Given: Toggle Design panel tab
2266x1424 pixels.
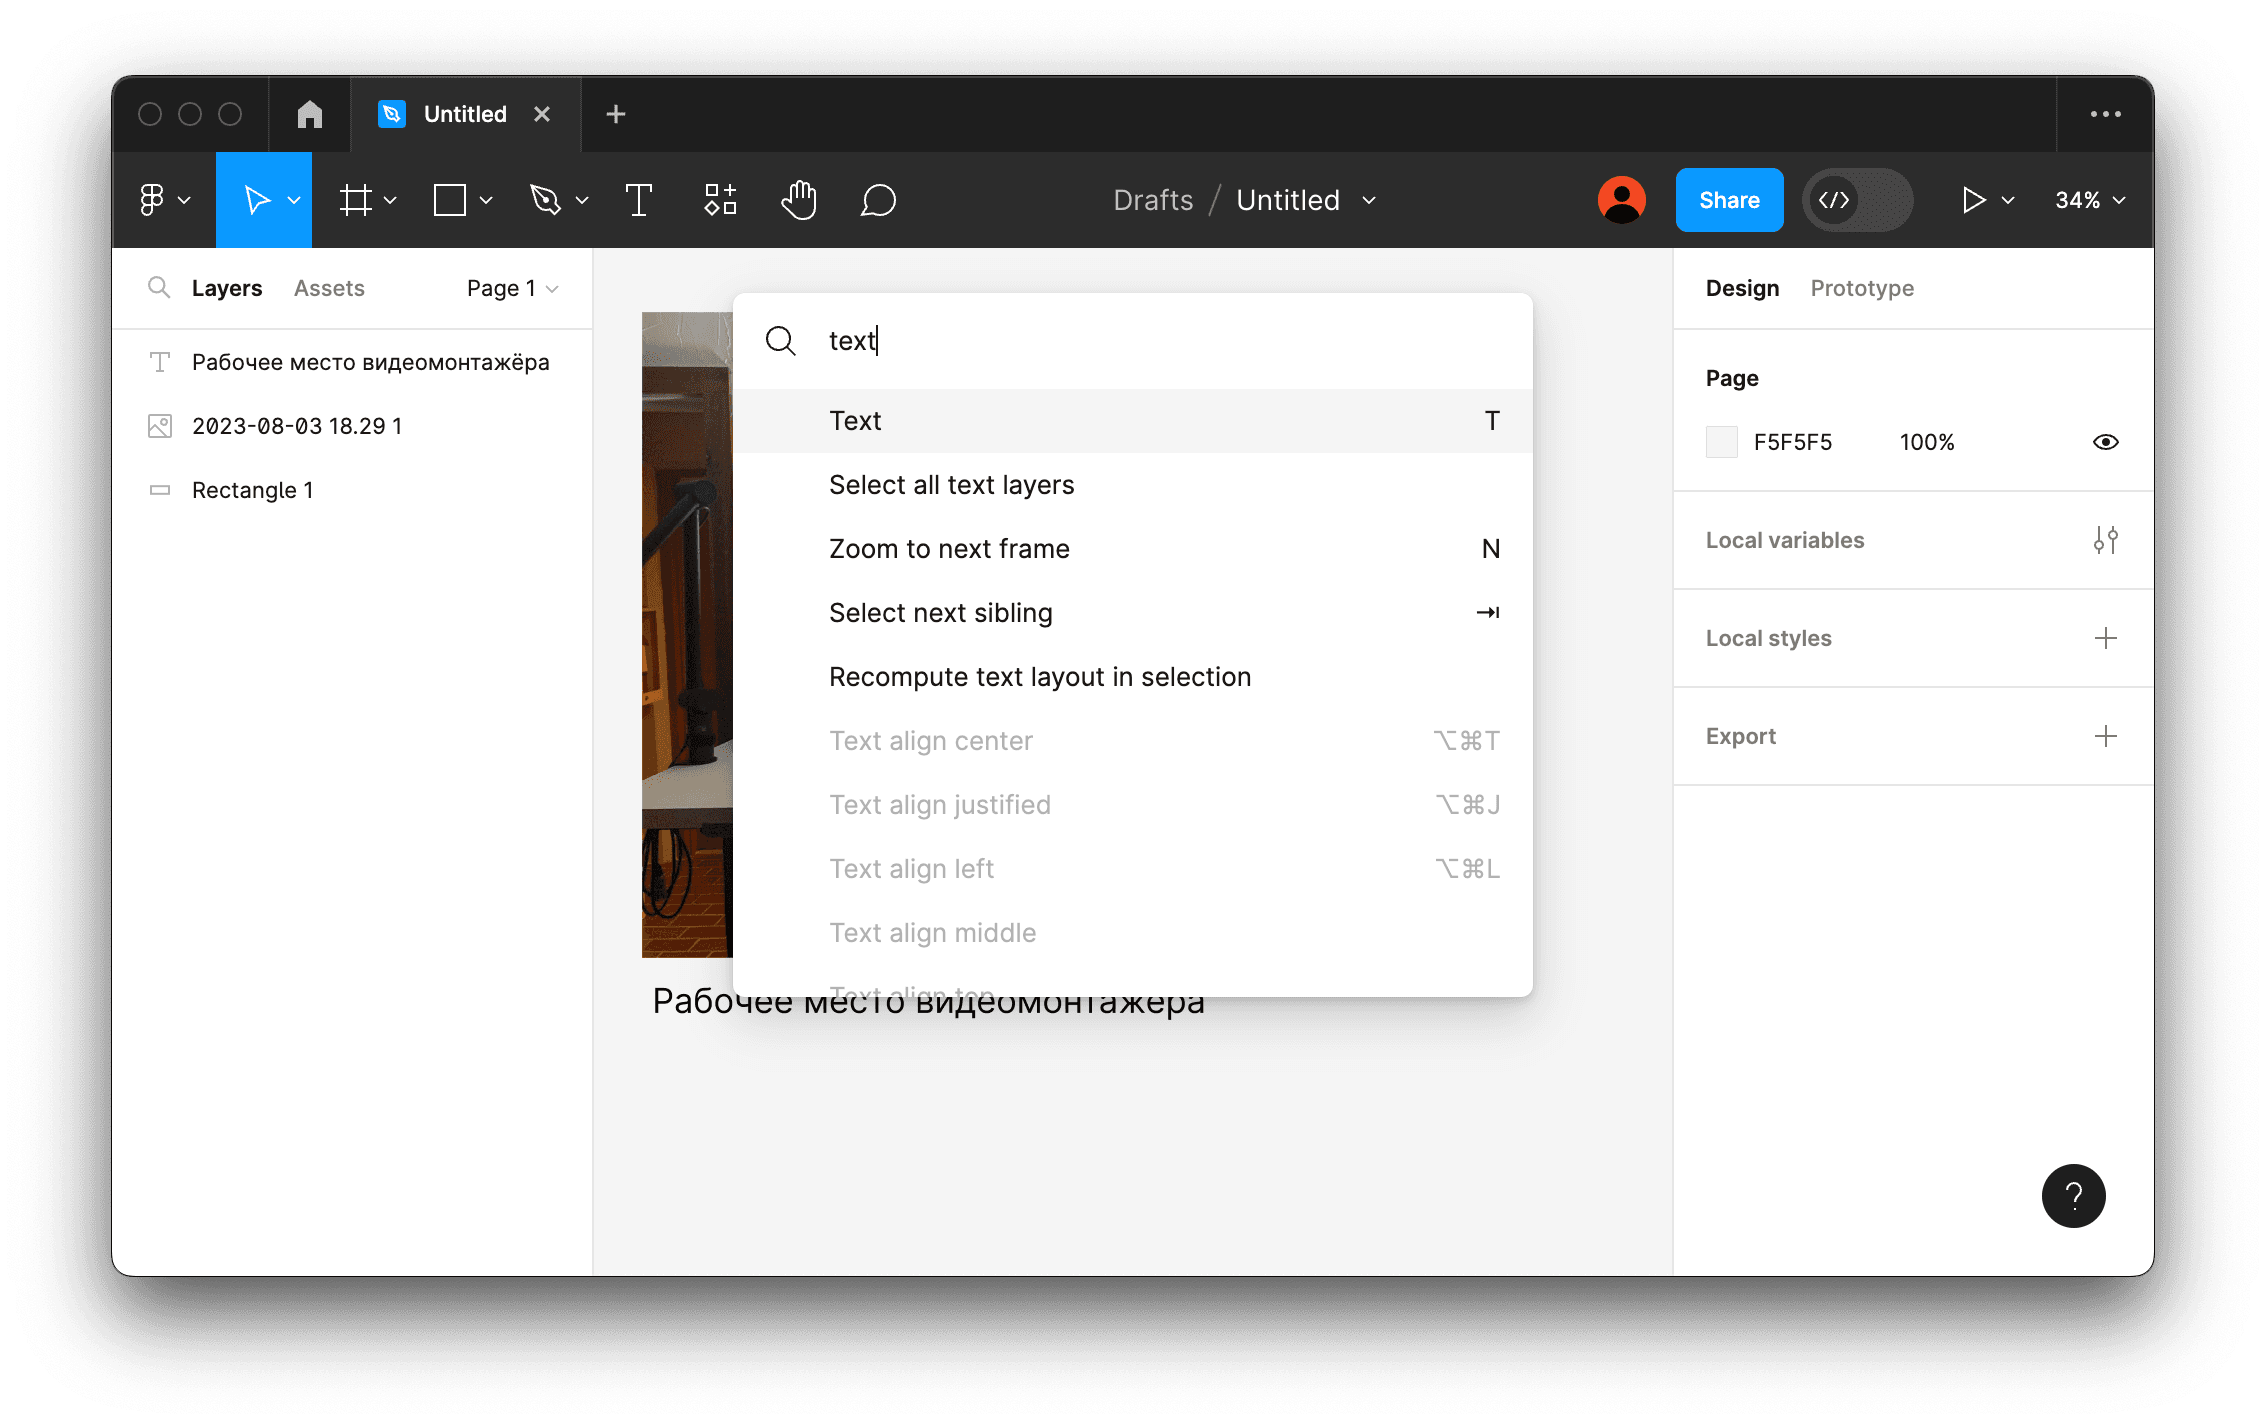Looking at the screenshot, I should coord(1741,287).
